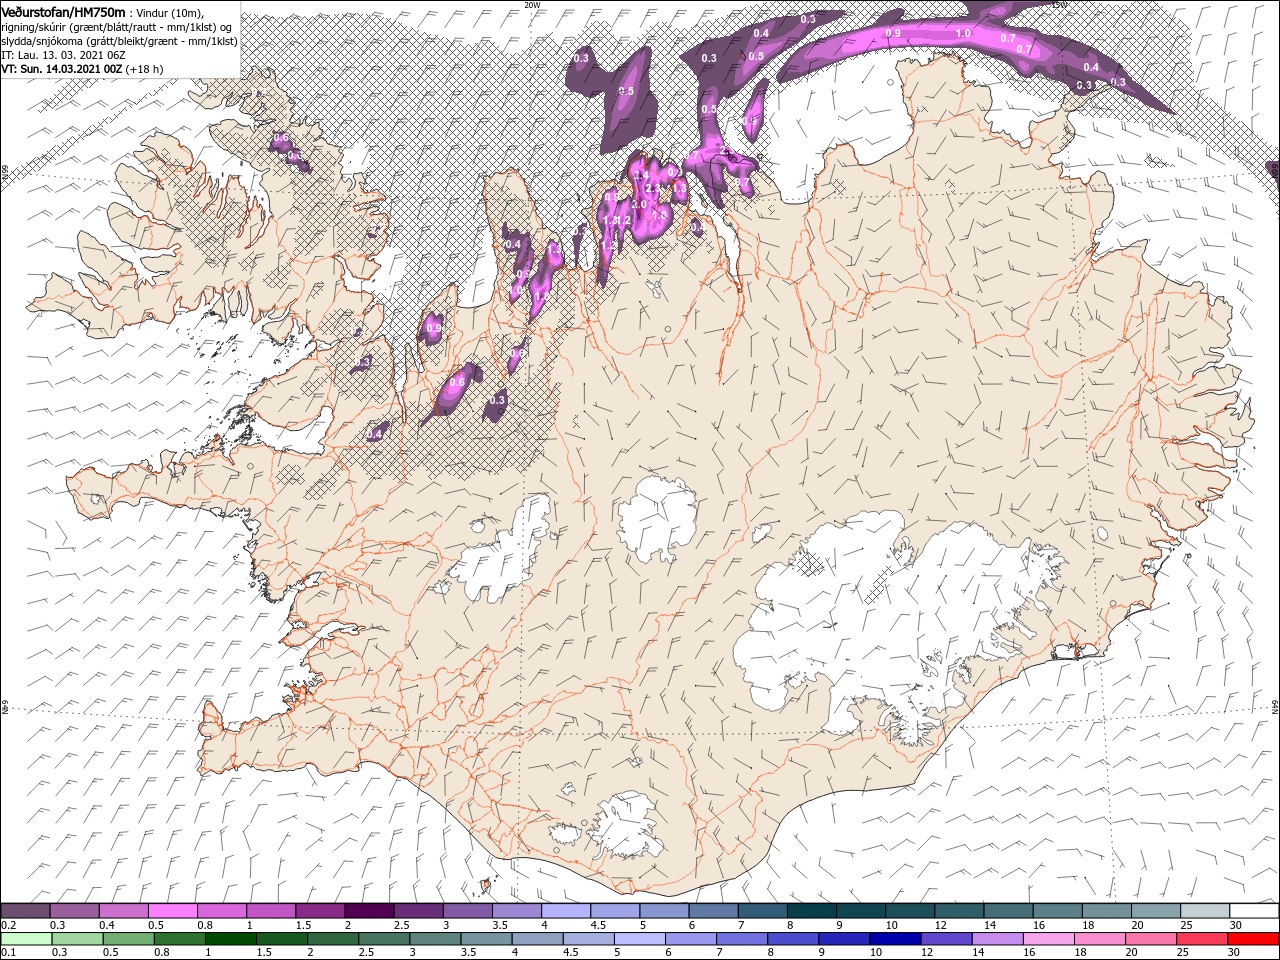Pick the snow legend swatch starting at 0.8
The image size is (1280, 960).
click(222, 911)
